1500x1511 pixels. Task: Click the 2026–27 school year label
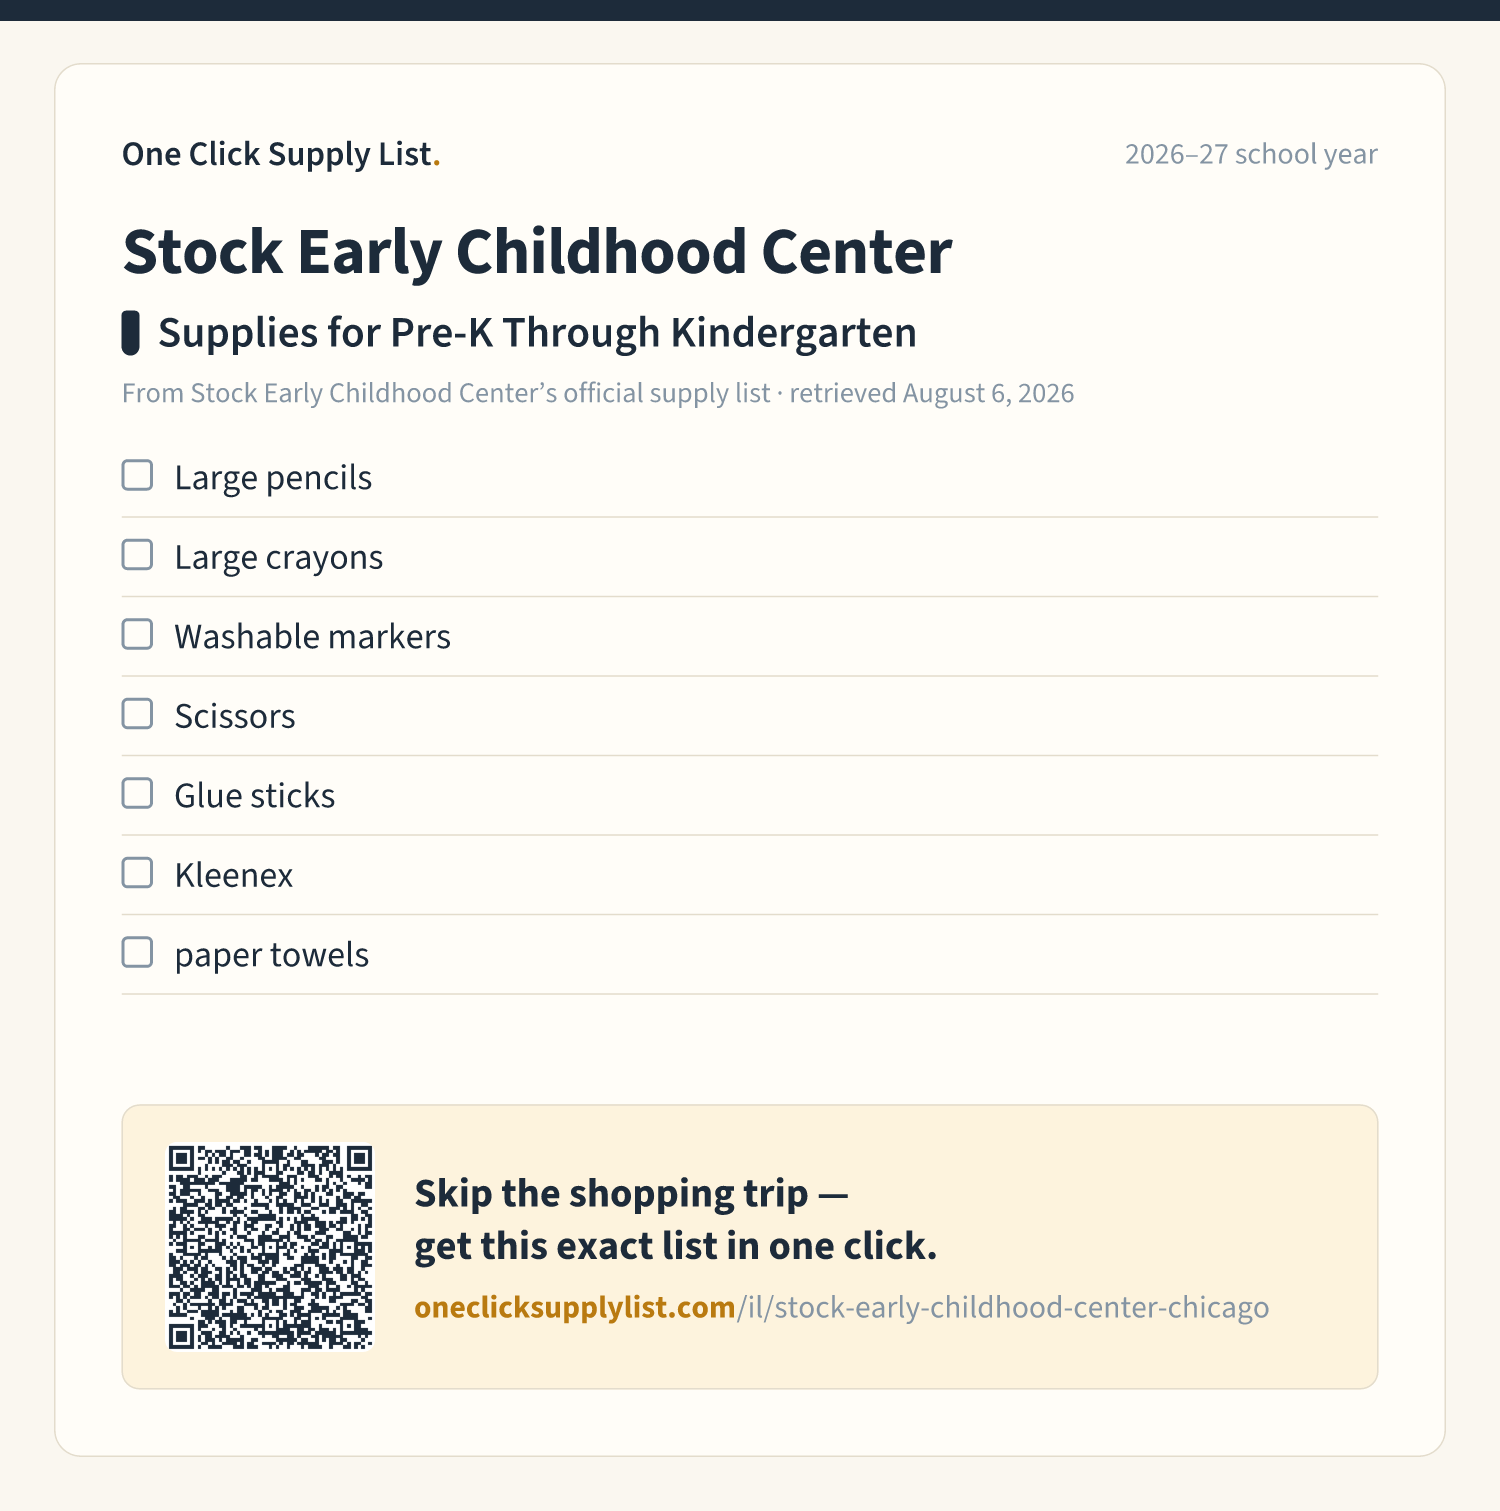(x=1251, y=154)
